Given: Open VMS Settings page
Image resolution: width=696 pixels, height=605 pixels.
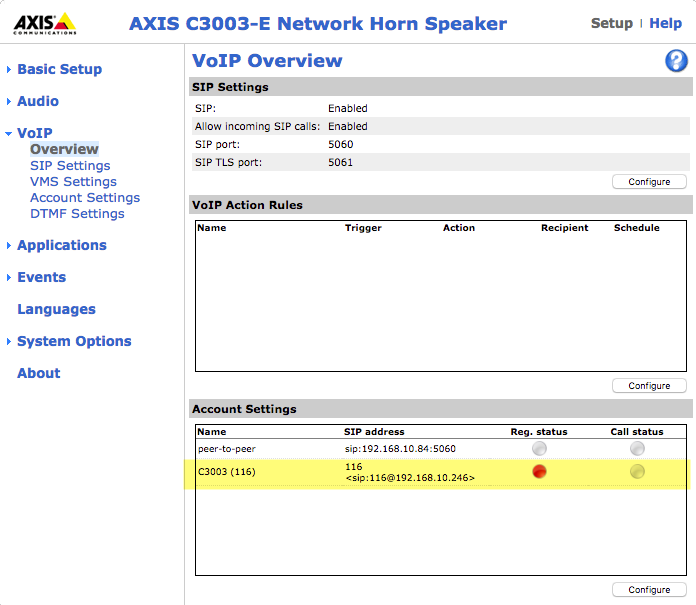Looking at the screenshot, I should [73, 182].
